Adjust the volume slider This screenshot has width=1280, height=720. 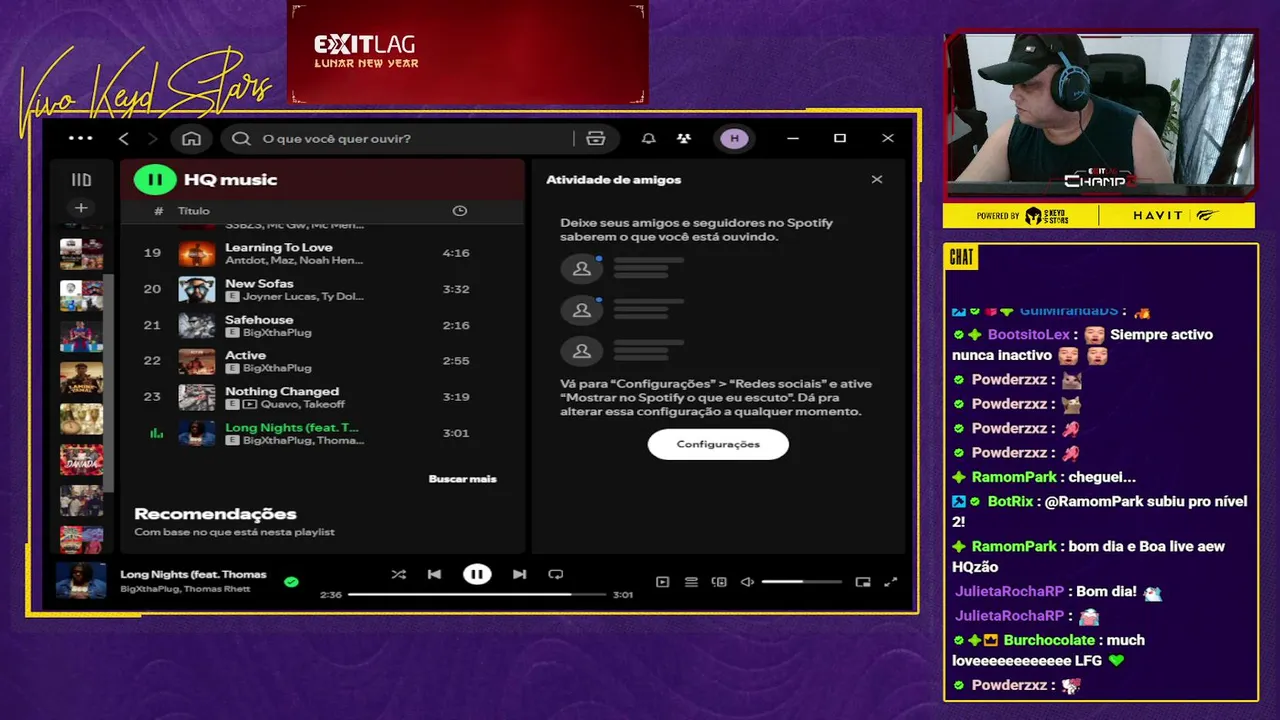801,582
